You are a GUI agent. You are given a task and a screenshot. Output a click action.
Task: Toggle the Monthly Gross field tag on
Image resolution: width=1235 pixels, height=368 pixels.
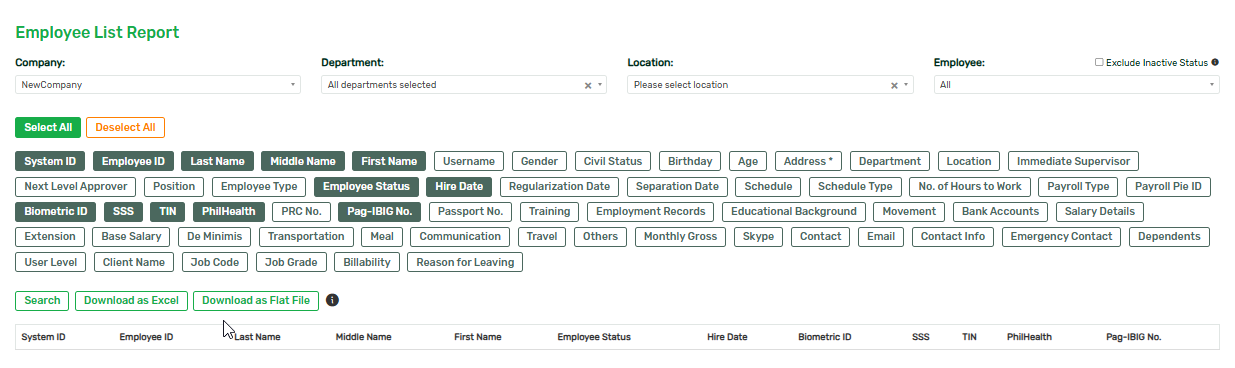680,237
